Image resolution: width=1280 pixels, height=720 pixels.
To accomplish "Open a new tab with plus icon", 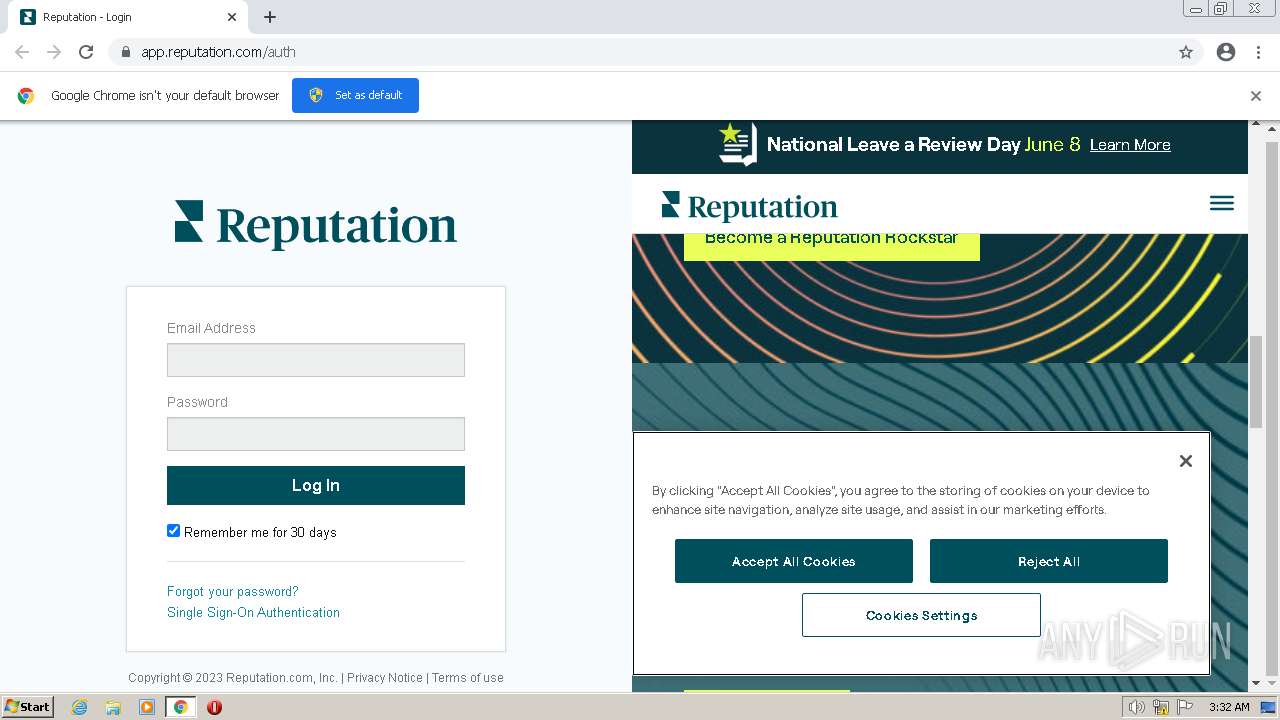I will pyautogui.click(x=270, y=17).
